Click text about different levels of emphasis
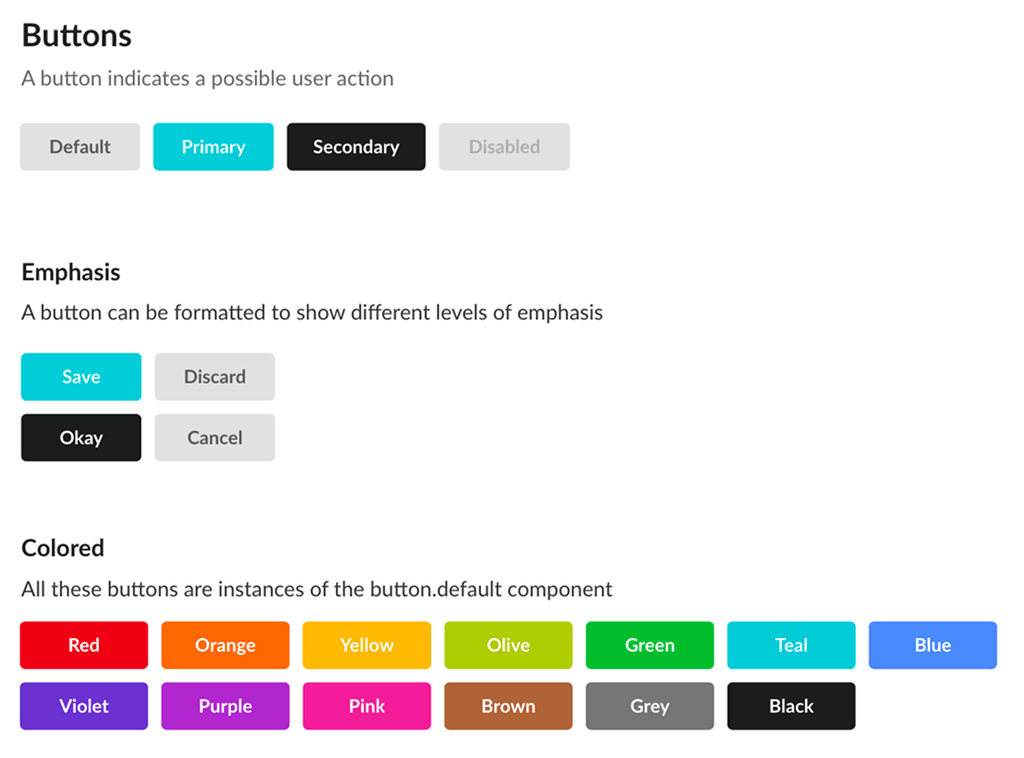1024x758 pixels. click(312, 313)
